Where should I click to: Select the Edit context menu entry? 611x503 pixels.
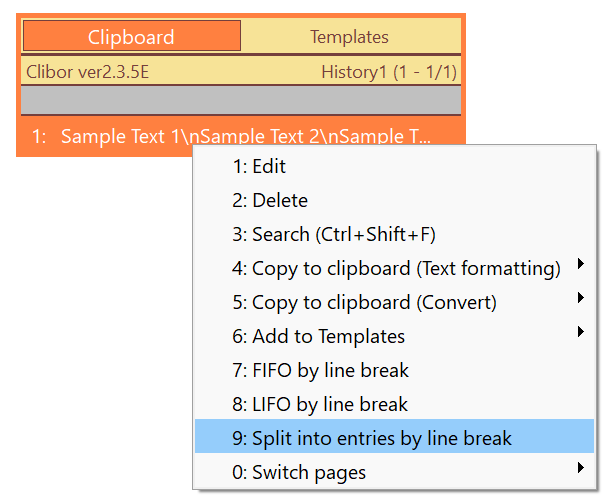tap(394, 166)
